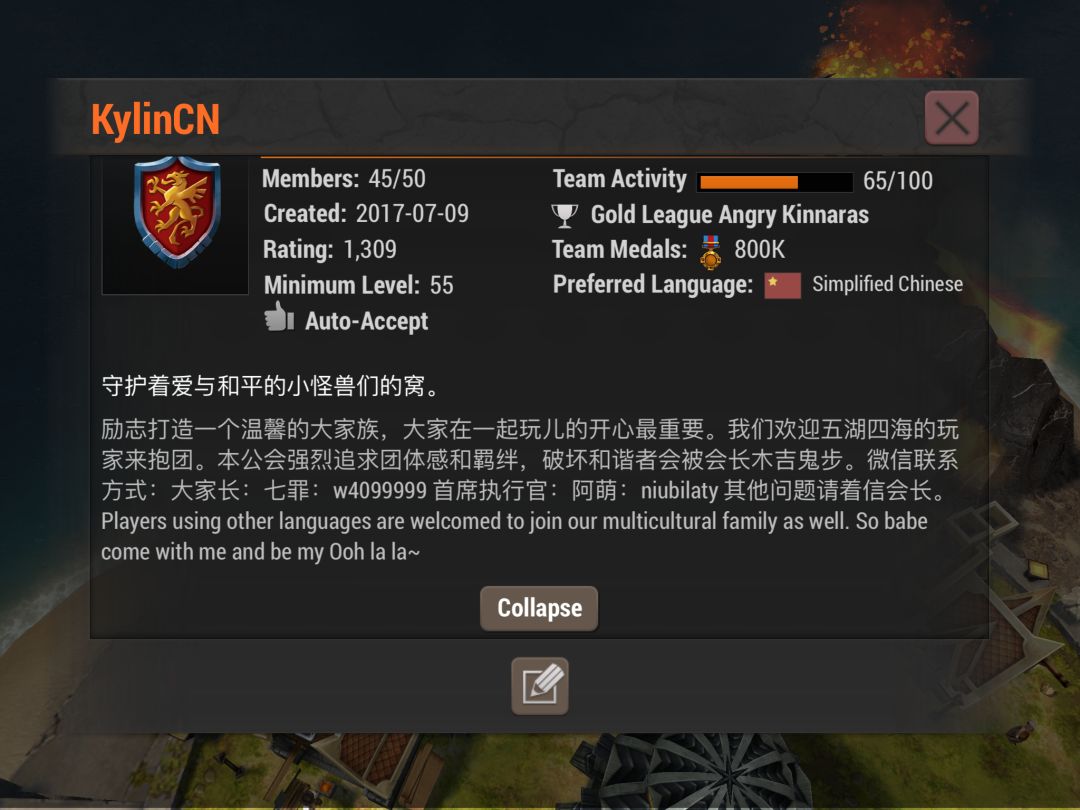The height and width of the screenshot is (810, 1080).
Task: Open the edit team info pencil icon
Action: (540, 686)
